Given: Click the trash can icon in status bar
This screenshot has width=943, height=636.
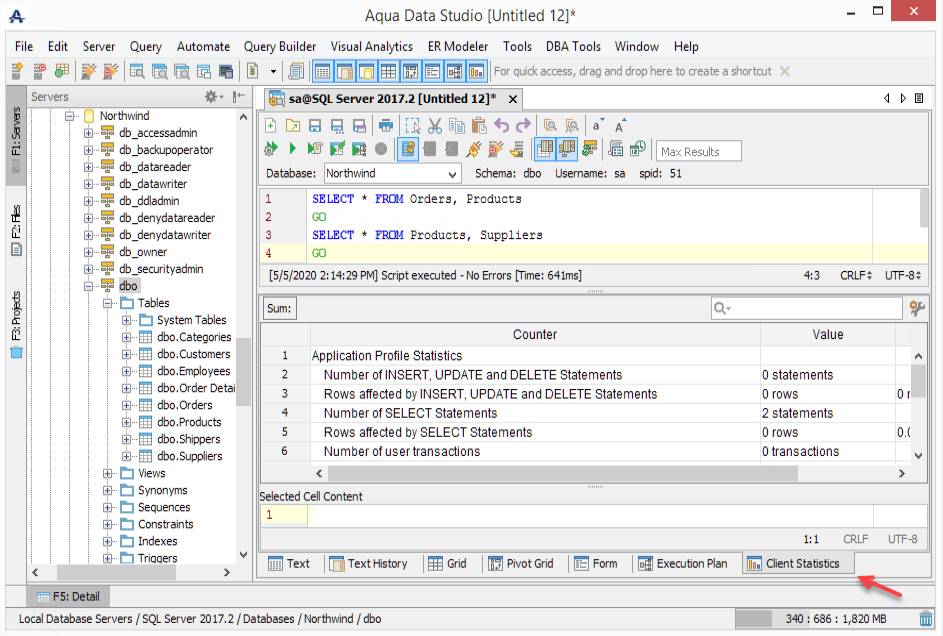Looking at the screenshot, I should [926, 619].
